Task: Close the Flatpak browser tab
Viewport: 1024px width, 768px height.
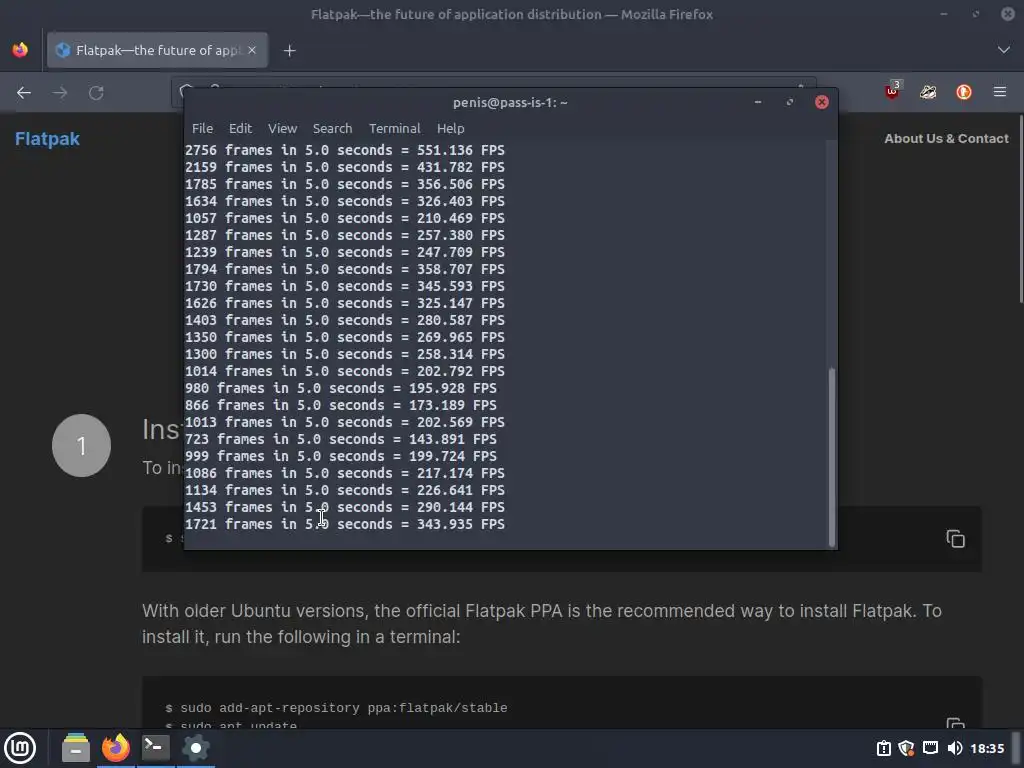Action: click(252, 50)
